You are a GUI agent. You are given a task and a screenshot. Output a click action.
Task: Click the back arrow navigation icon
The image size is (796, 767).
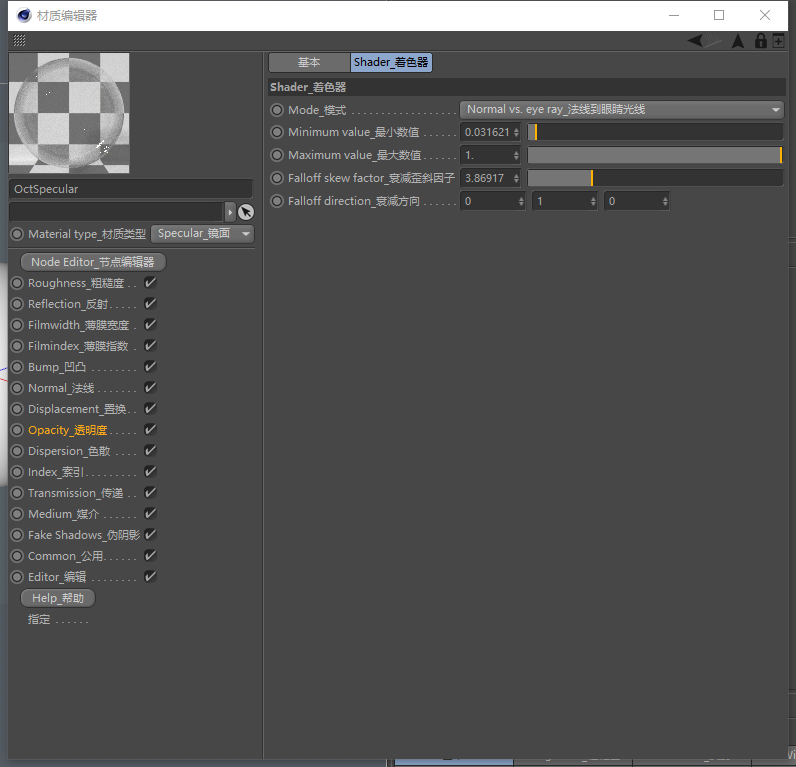point(703,41)
